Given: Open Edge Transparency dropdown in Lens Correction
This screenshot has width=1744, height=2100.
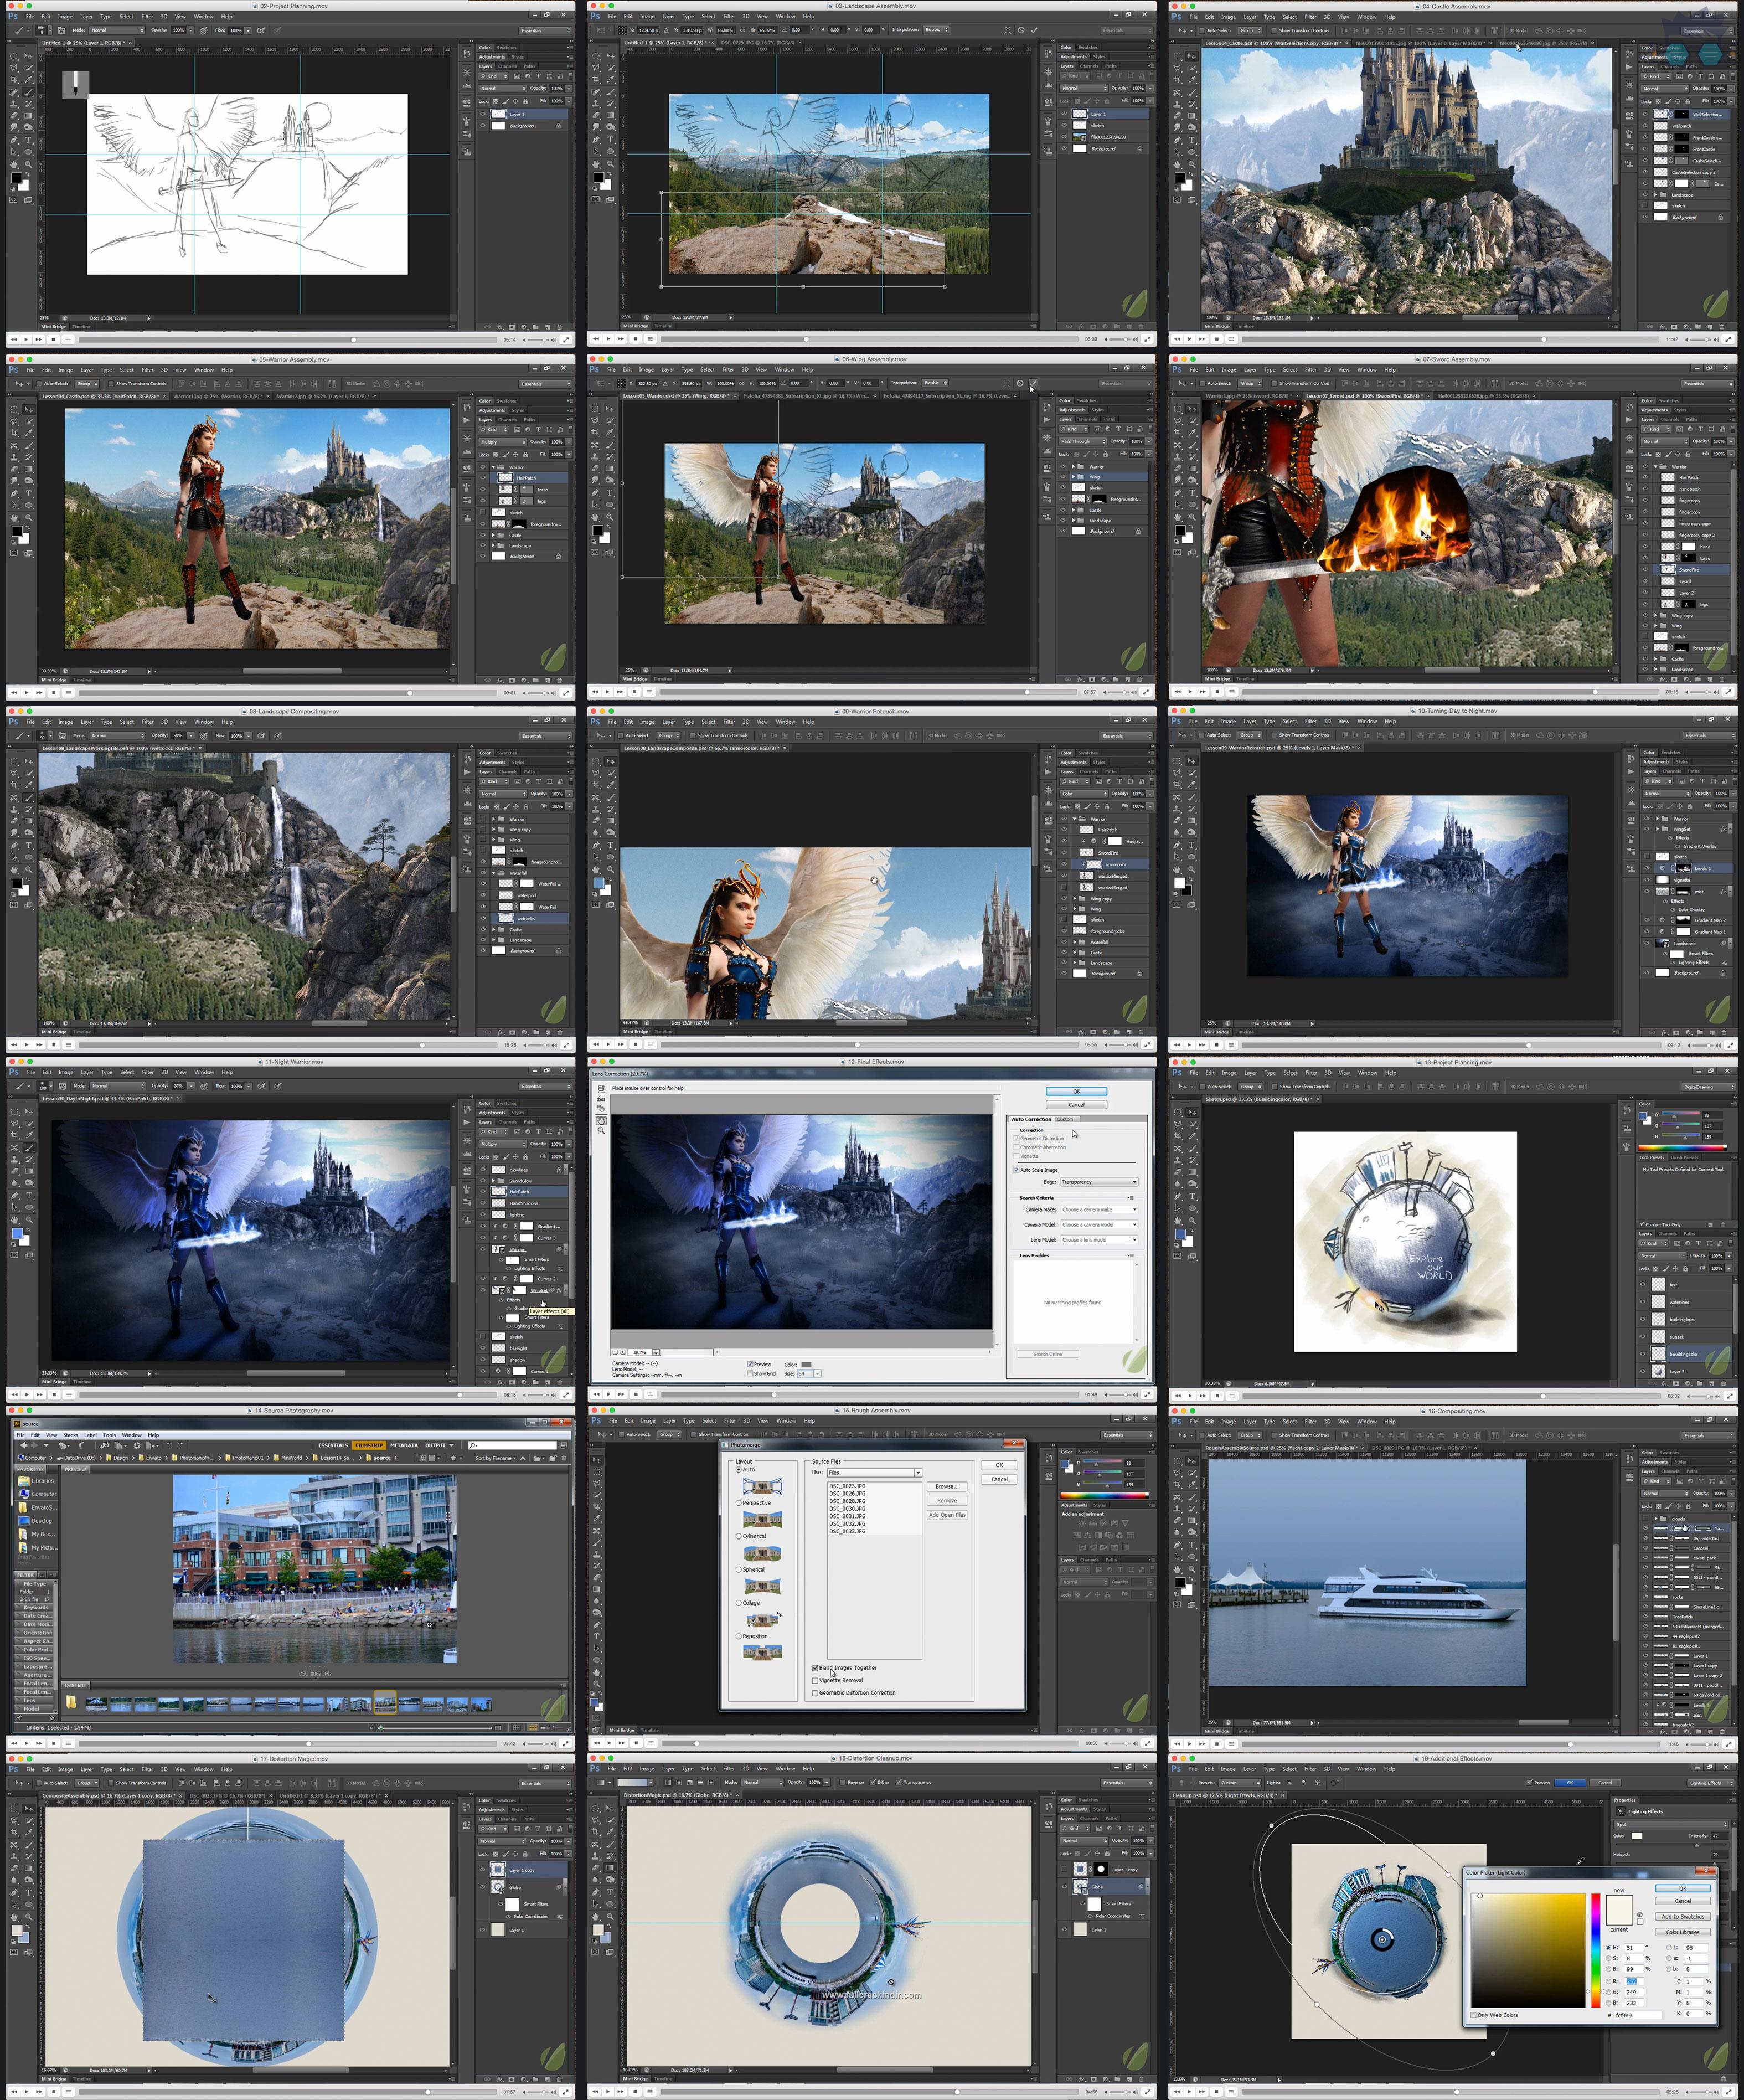Looking at the screenshot, I should [1099, 1182].
